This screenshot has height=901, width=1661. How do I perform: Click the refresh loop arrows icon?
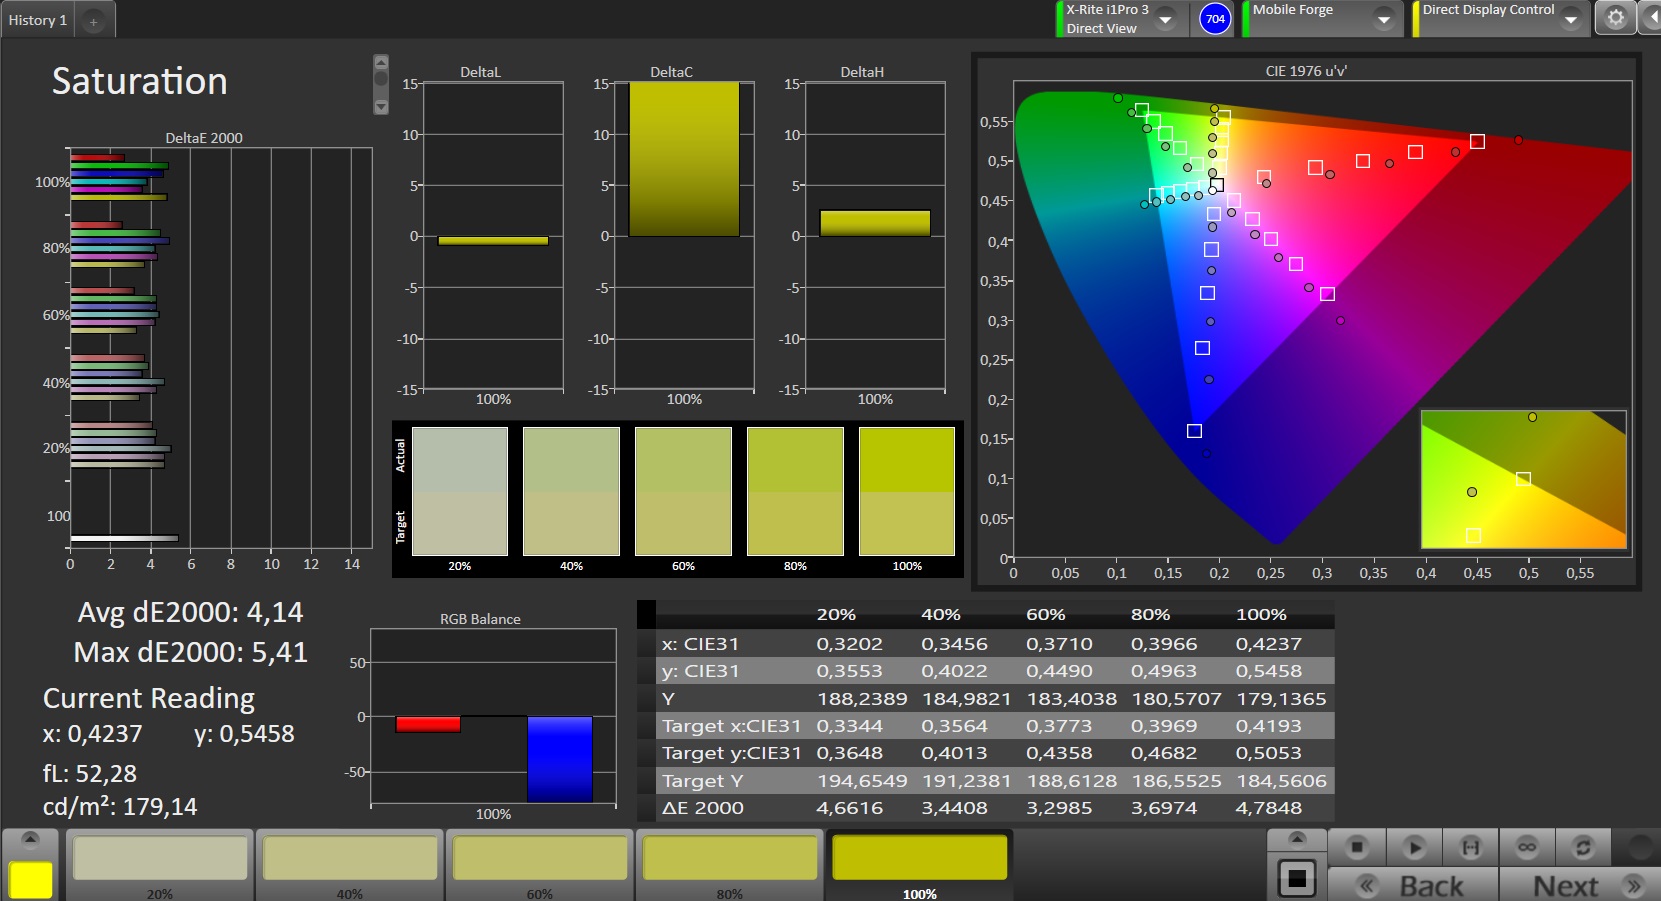coord(1583,847)
